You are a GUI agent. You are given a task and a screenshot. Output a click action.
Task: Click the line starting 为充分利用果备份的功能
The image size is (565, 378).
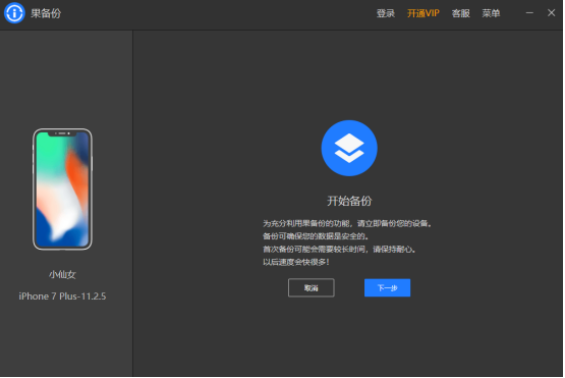(x=347, y=223)
